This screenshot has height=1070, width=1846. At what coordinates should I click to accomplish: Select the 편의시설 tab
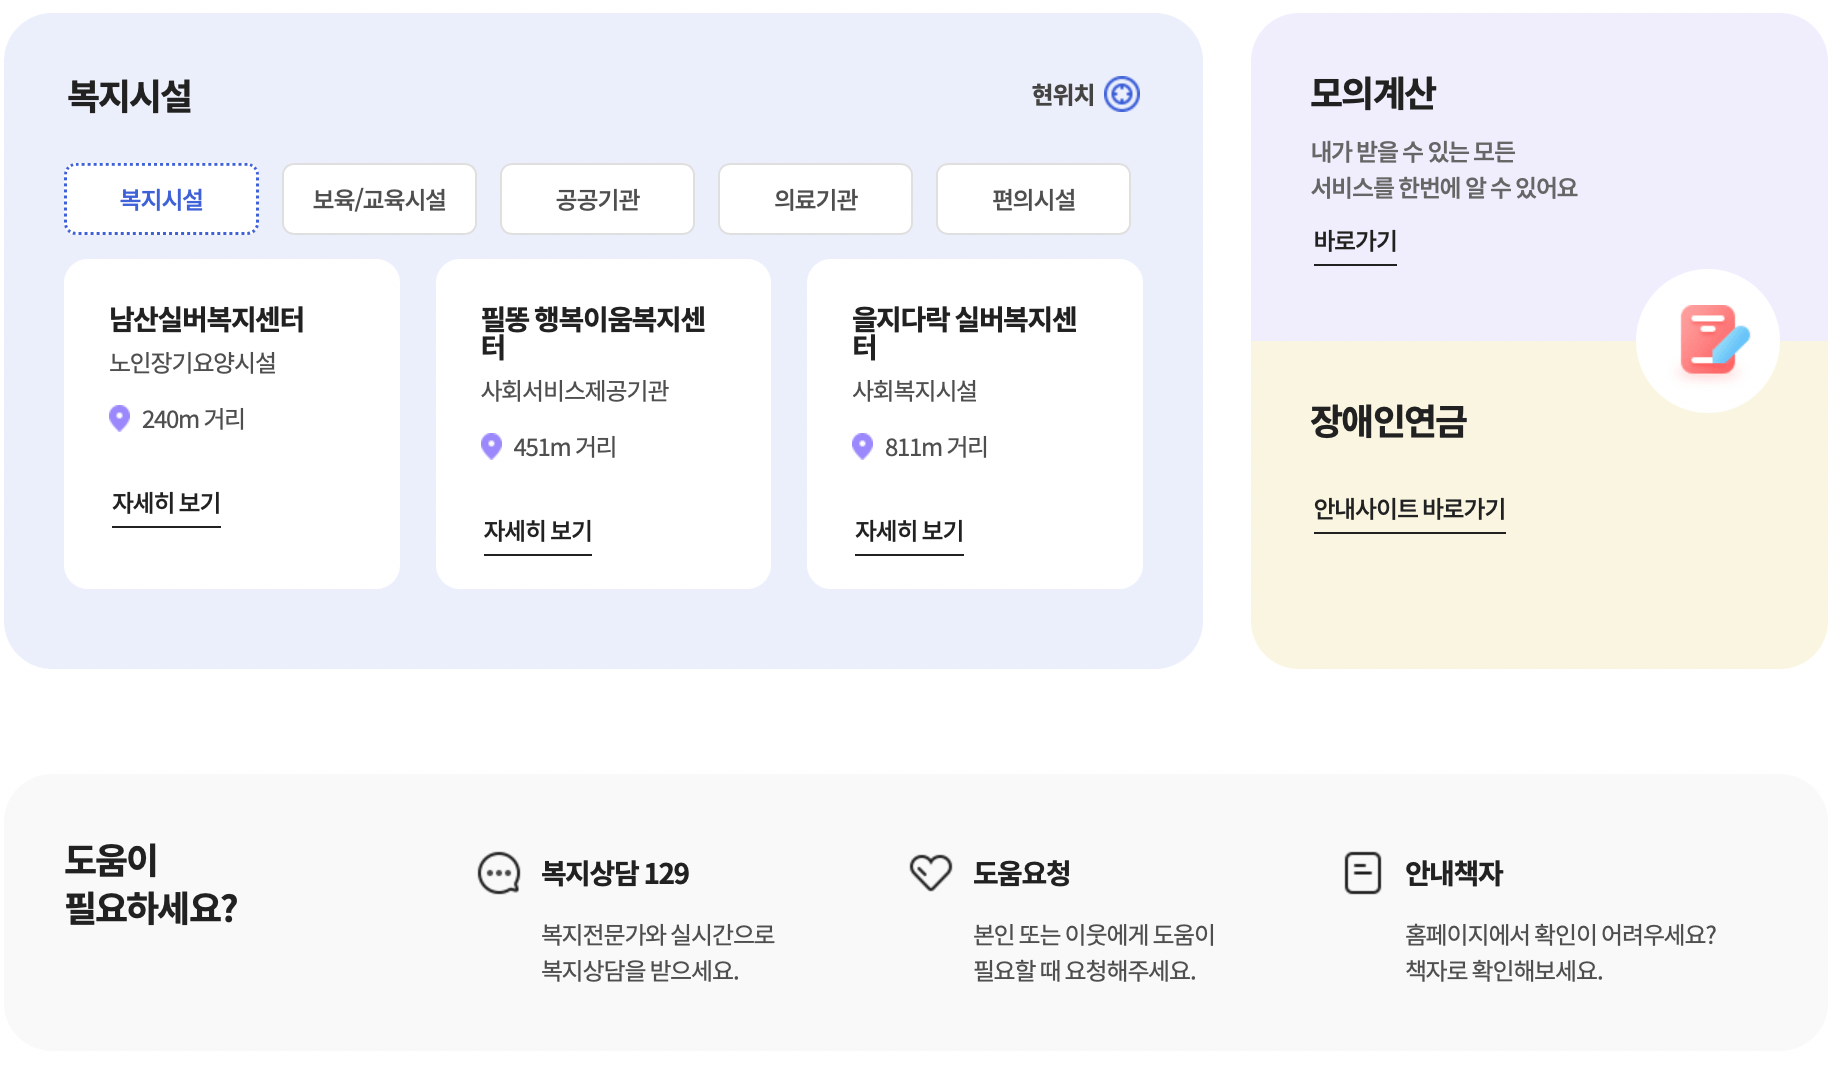pyautogui.click(x=1033, y=199)
